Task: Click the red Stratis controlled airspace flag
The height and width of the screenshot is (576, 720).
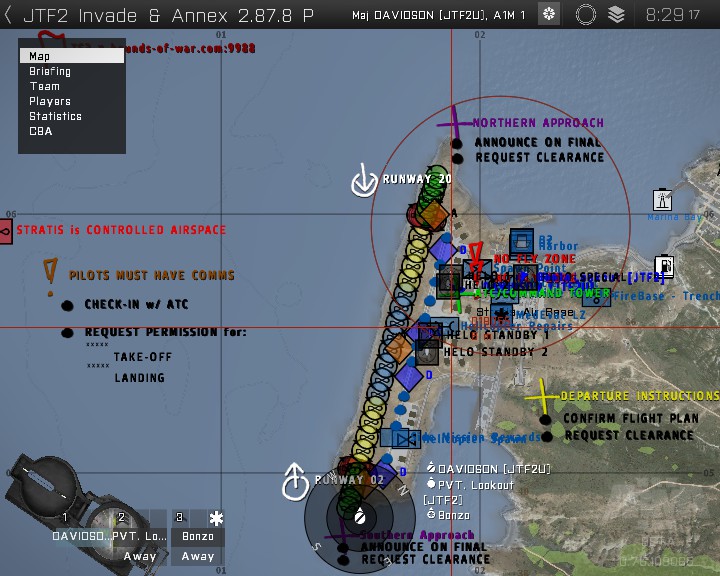Action: click(x=6, y=232)
